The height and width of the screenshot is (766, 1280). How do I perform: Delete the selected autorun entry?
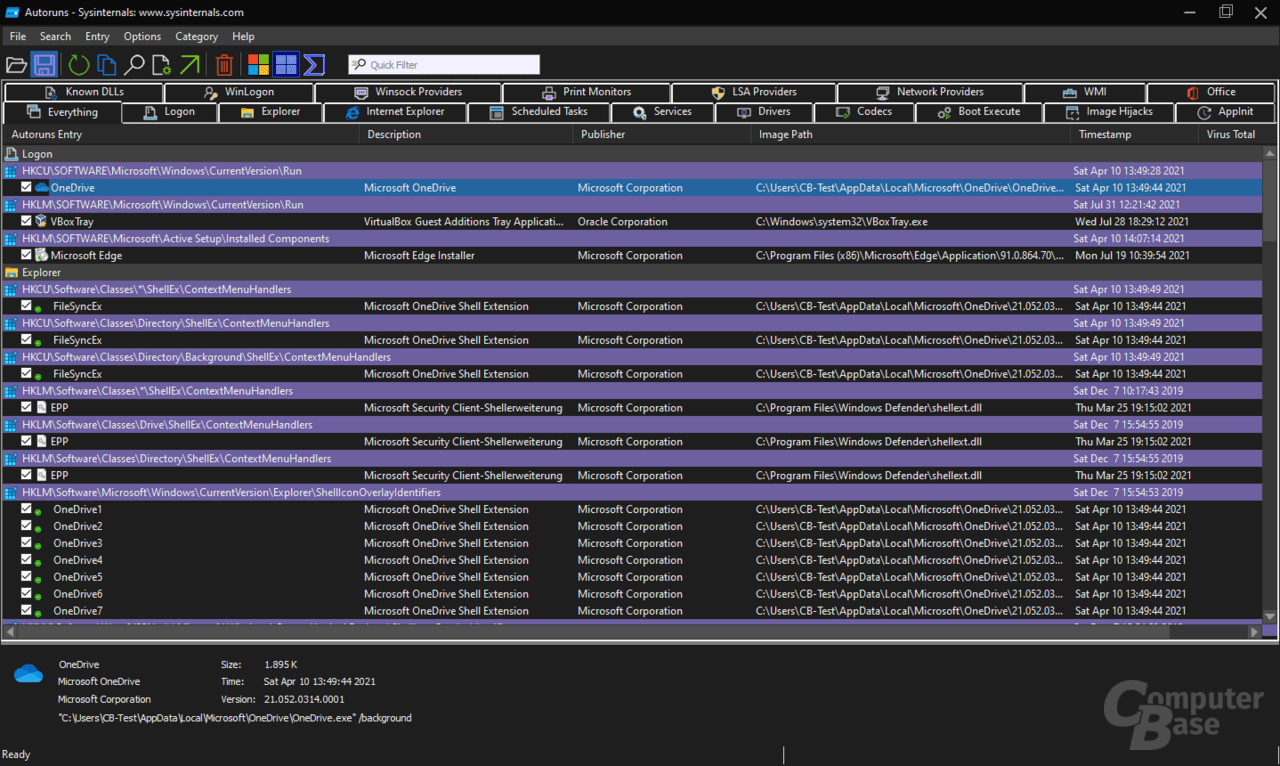(224, 64)
